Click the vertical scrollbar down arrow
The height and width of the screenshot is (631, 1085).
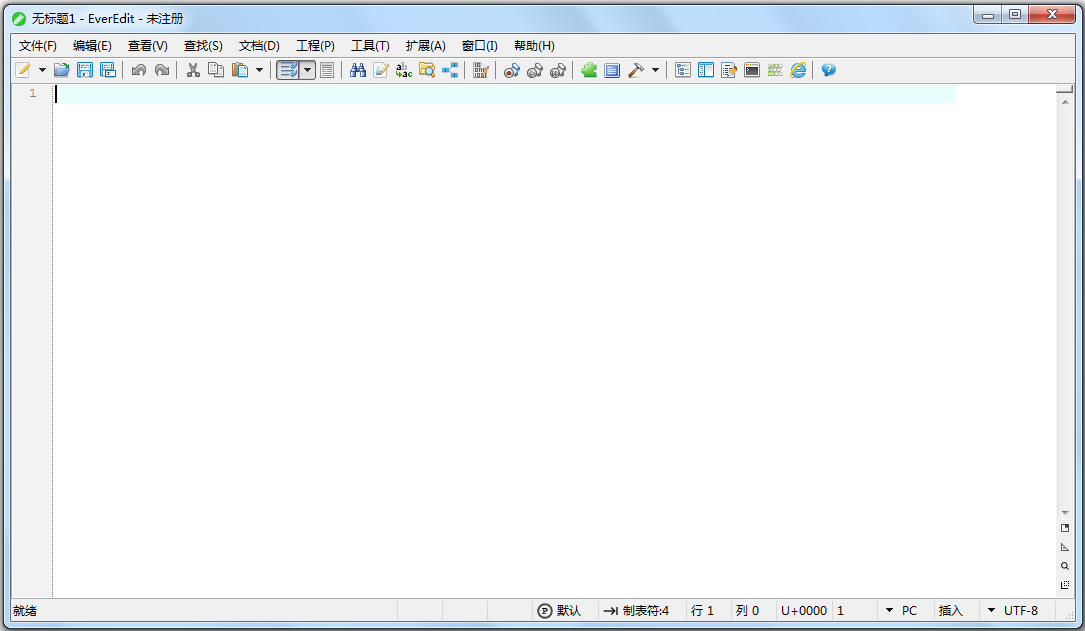tap(1065, 513)
